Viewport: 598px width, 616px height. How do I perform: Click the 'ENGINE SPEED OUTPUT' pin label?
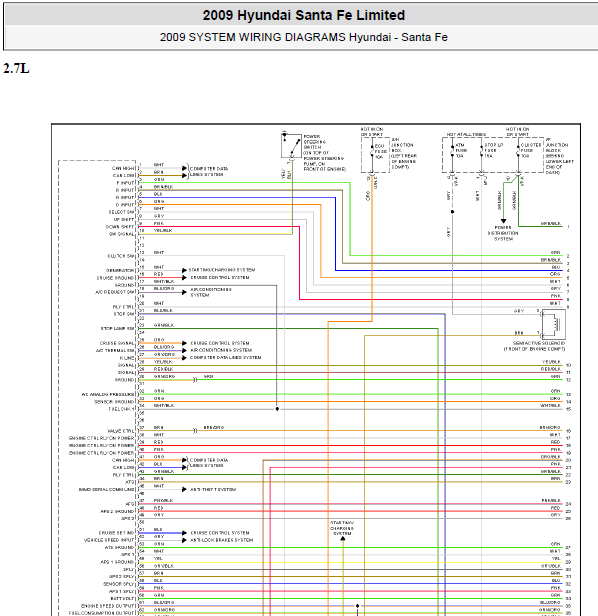(108, 606)
